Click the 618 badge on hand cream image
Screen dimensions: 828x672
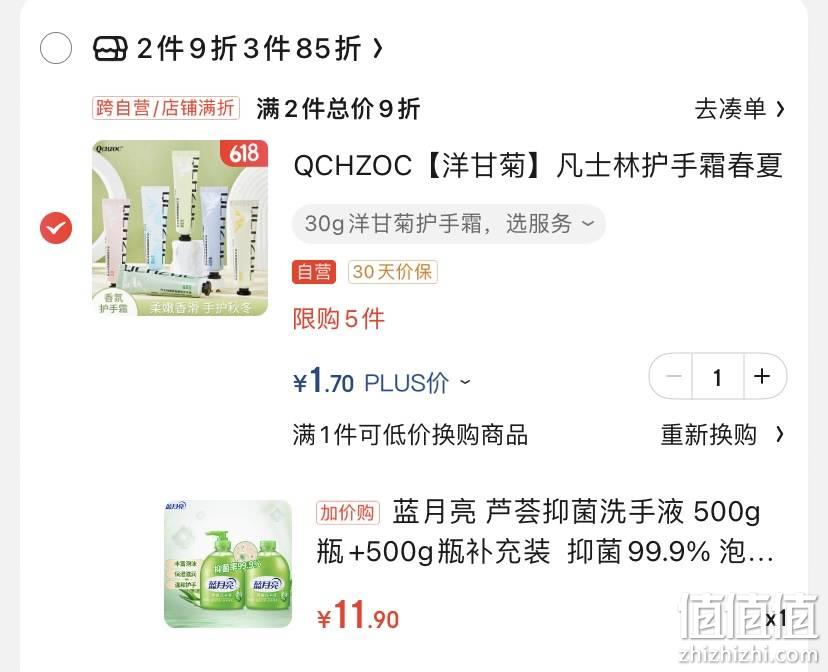[243, 154]
